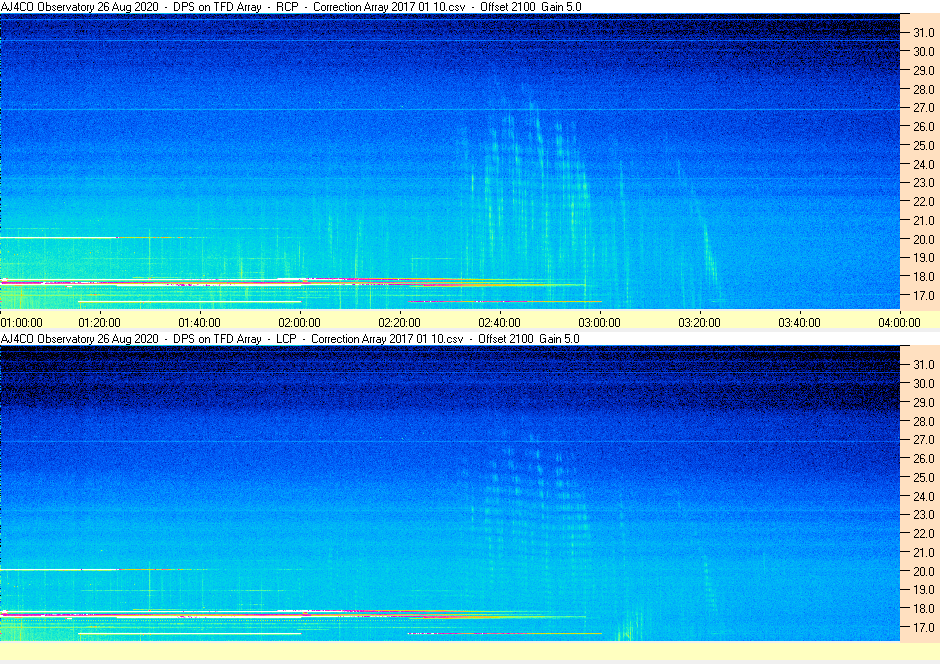The height and width of the screenshot is (664, 940).
Task: Click the white horizontal line at 20 MHz in LCP
Action: [59, 569]
